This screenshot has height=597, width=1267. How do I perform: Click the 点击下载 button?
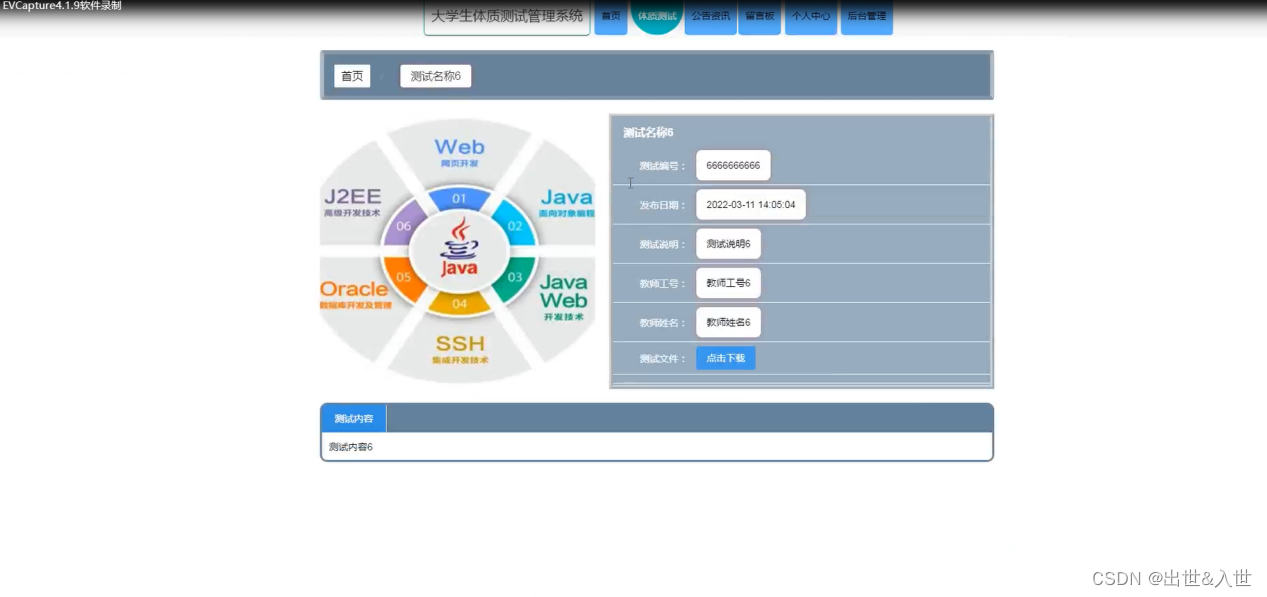[726, 358]
